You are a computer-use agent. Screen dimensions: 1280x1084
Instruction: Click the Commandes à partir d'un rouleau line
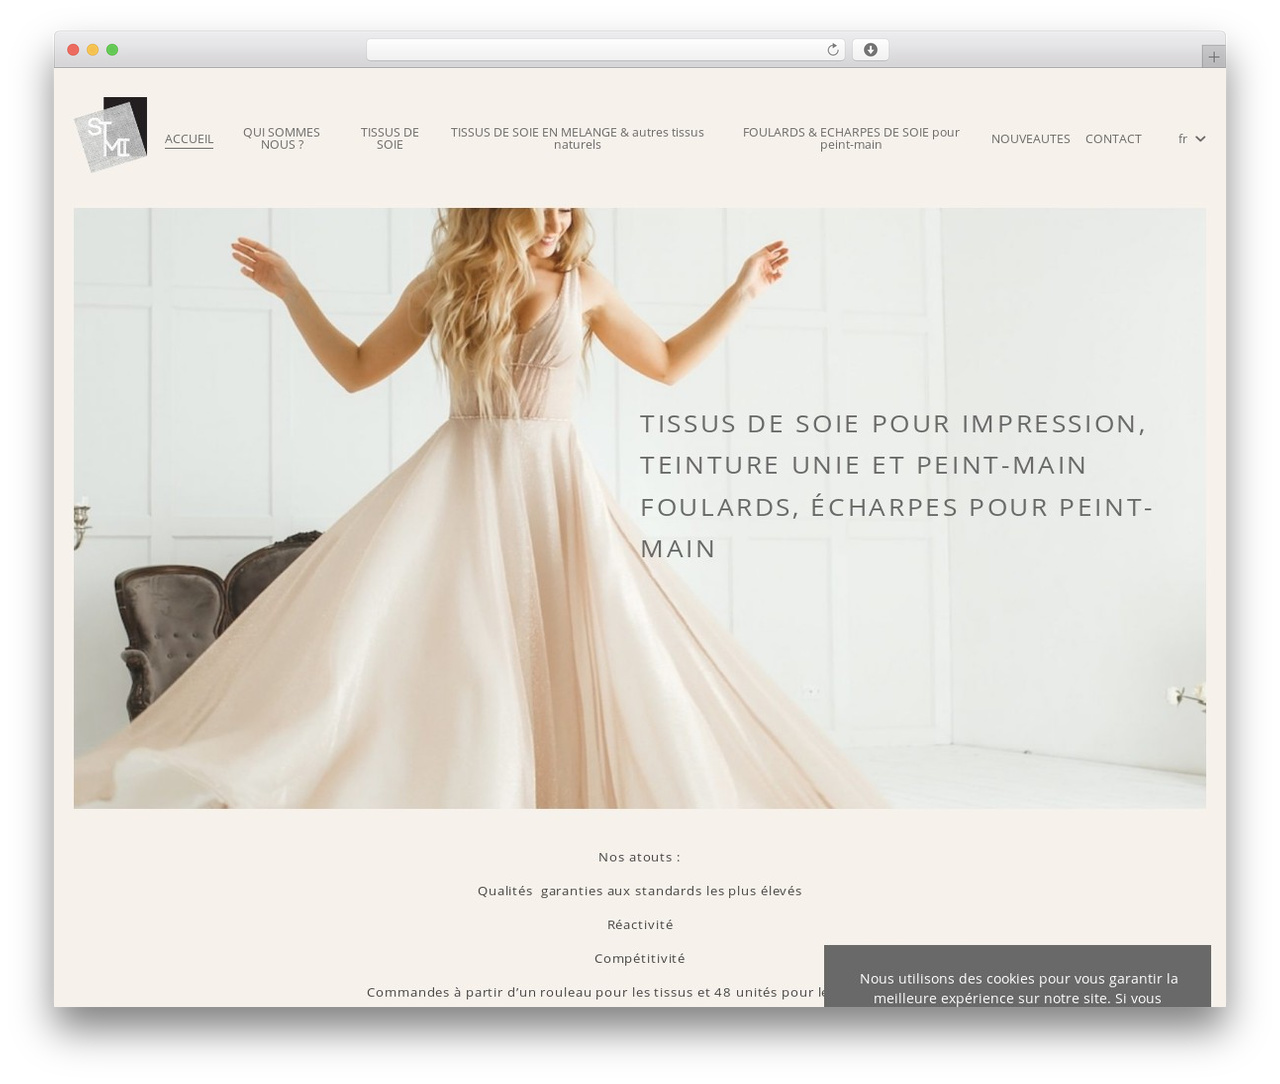[595, 992]
